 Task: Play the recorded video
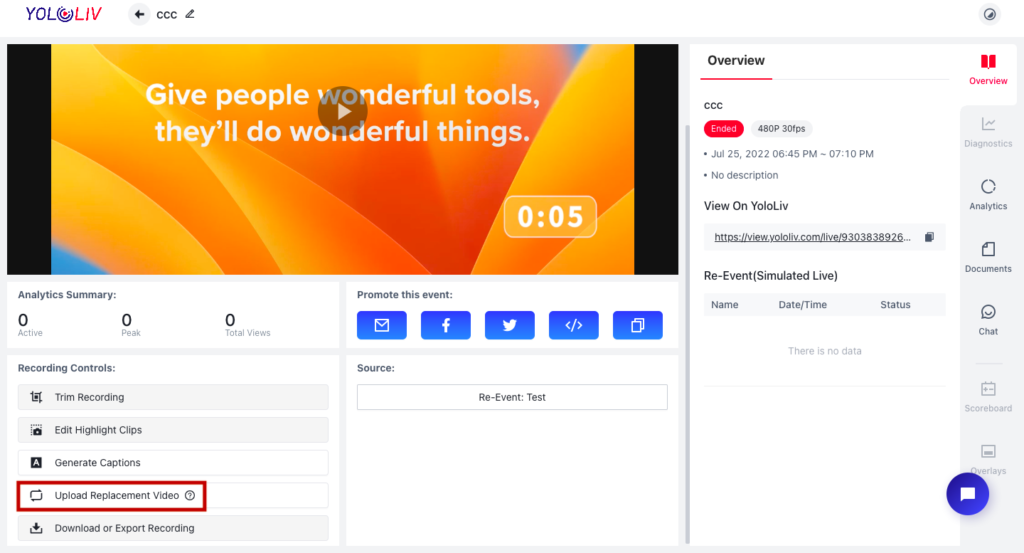coord(342,112)
